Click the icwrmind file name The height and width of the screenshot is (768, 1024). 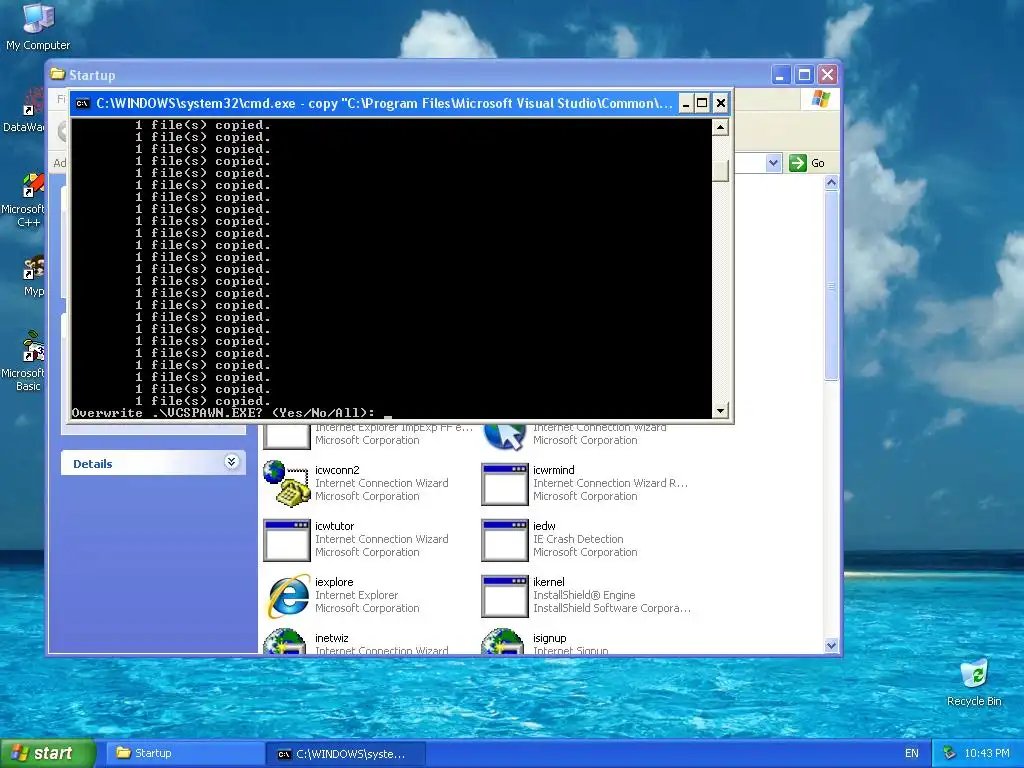554,470
